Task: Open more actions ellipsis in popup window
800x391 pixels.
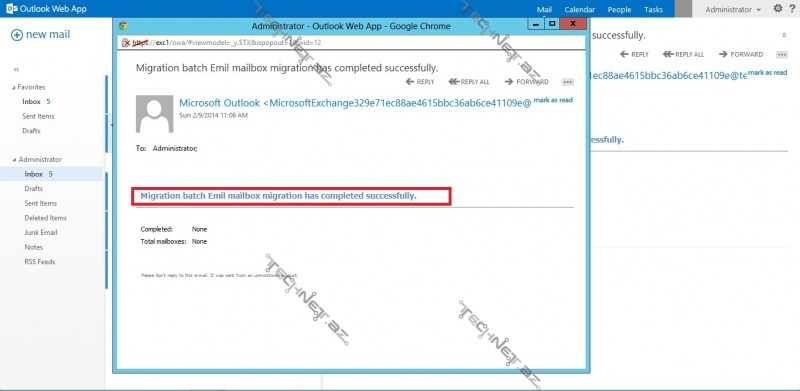Action: pyautogui.click(x=567, y=82)
